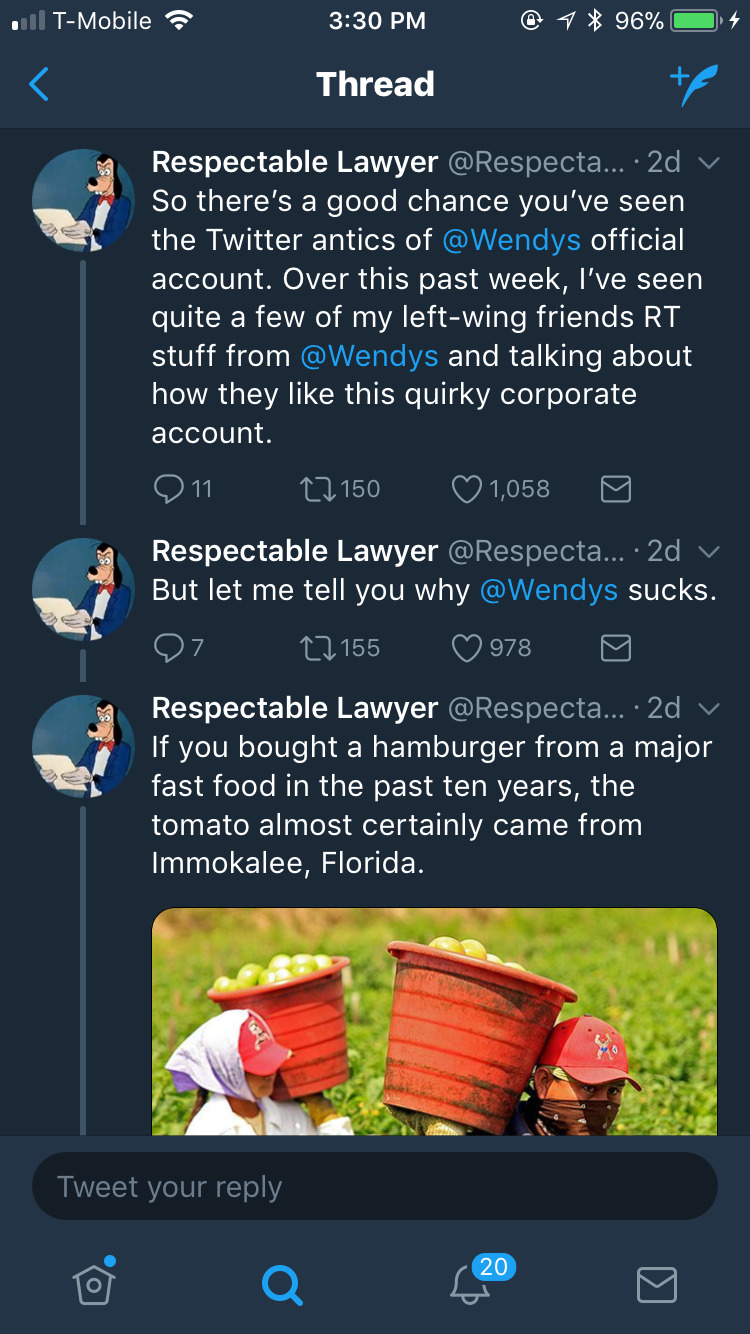Switch to the Search tab
This screenshot has width=750, height=1334.
coord(281,1285)
